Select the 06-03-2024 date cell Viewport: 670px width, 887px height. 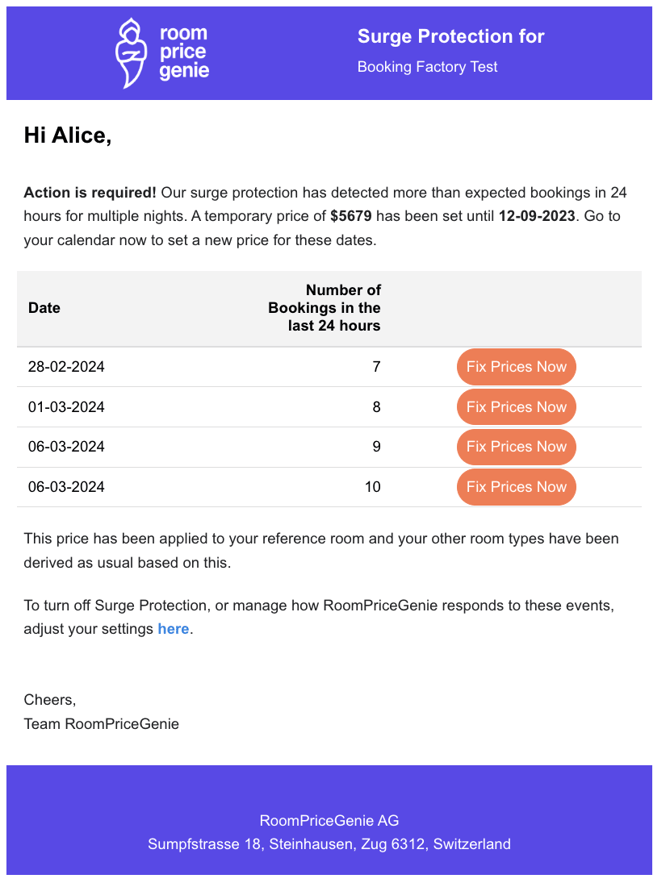(66, 447)
